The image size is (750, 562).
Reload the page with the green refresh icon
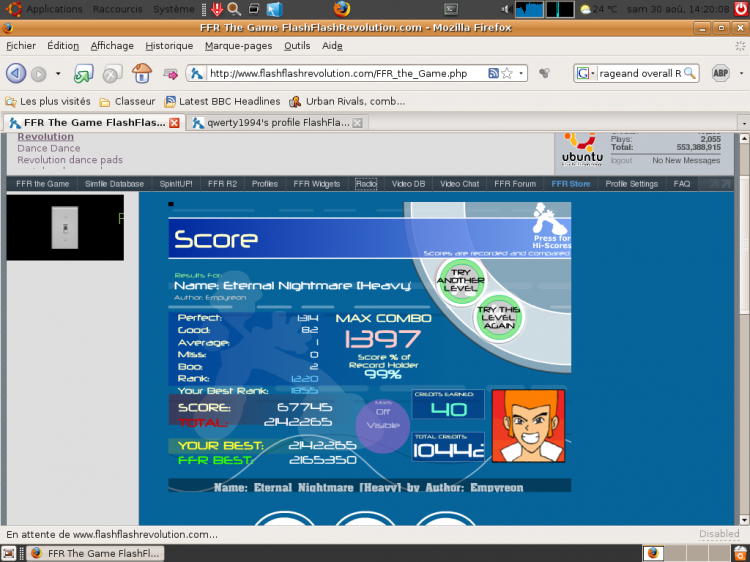click(x=84, y=74)
